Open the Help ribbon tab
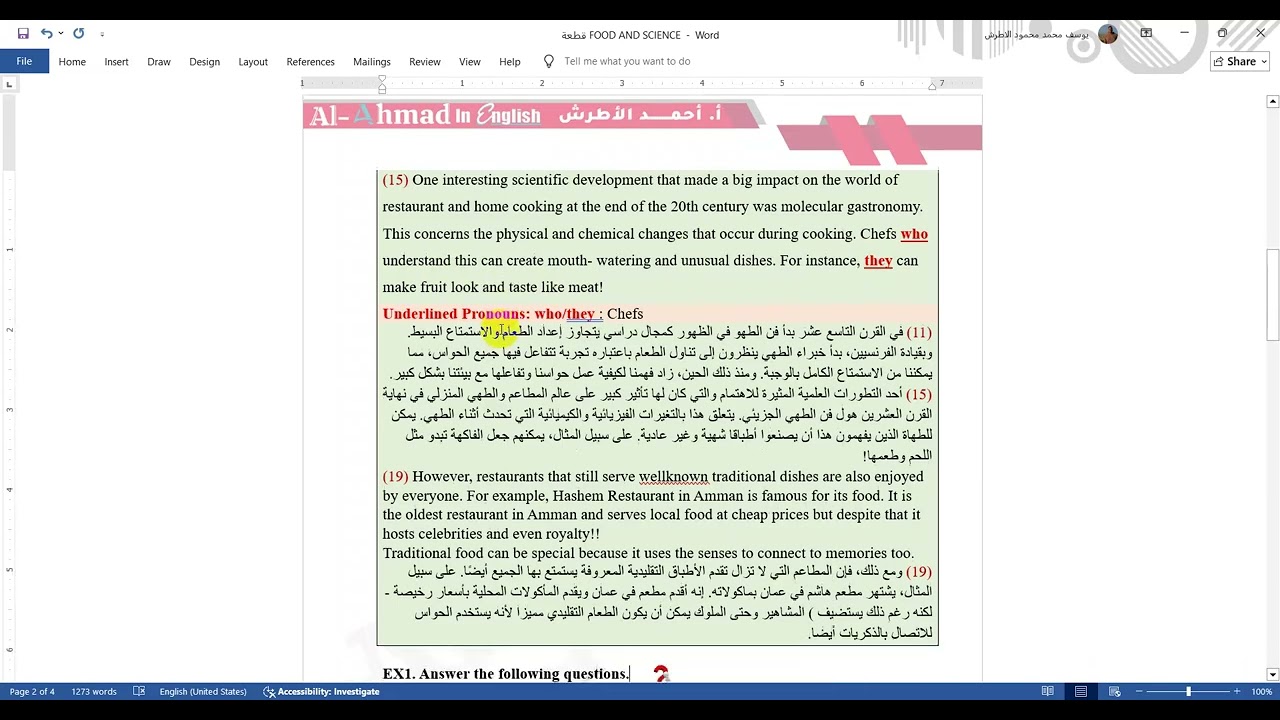This screenshot has height=720, width=1280. coord(510,61)
